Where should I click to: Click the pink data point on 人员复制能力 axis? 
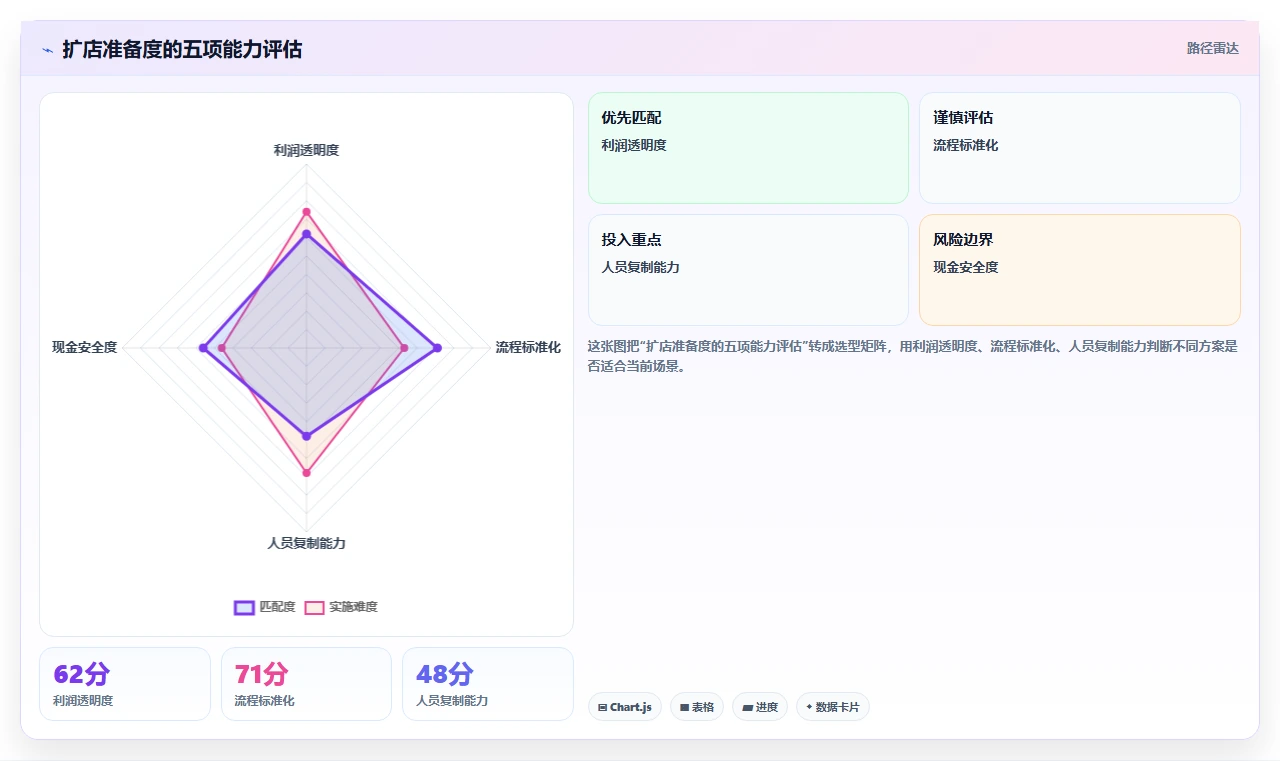[x=307, y=473]
